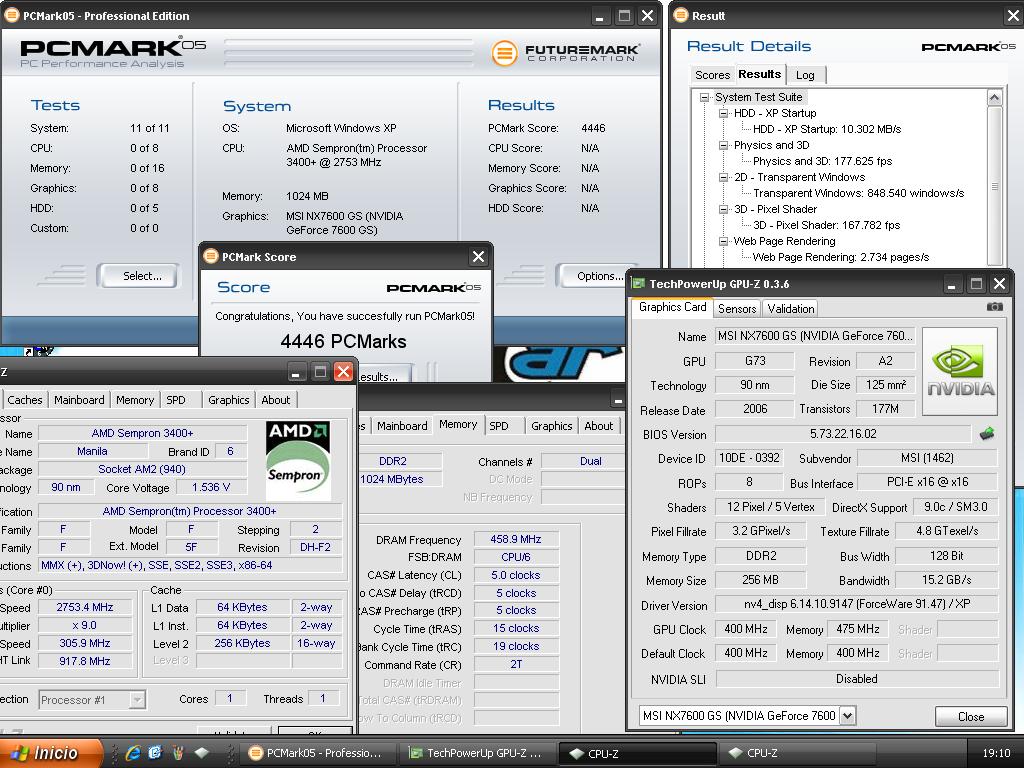This screenshot has width=1024, height=768.
Task: Click the Select... button under Tests
Action: pyautogui.click(x=139, y=276)
